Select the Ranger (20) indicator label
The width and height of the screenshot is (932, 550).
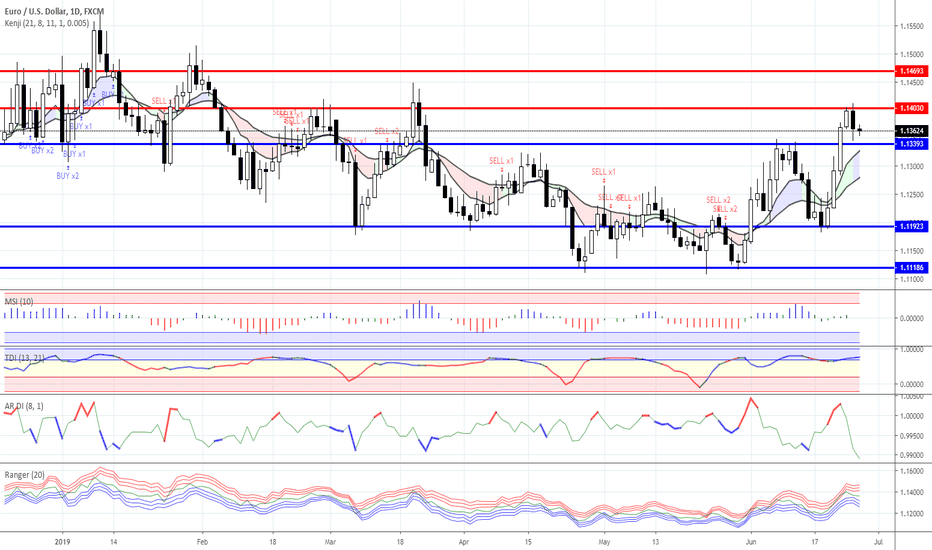[x=24, y=475]
